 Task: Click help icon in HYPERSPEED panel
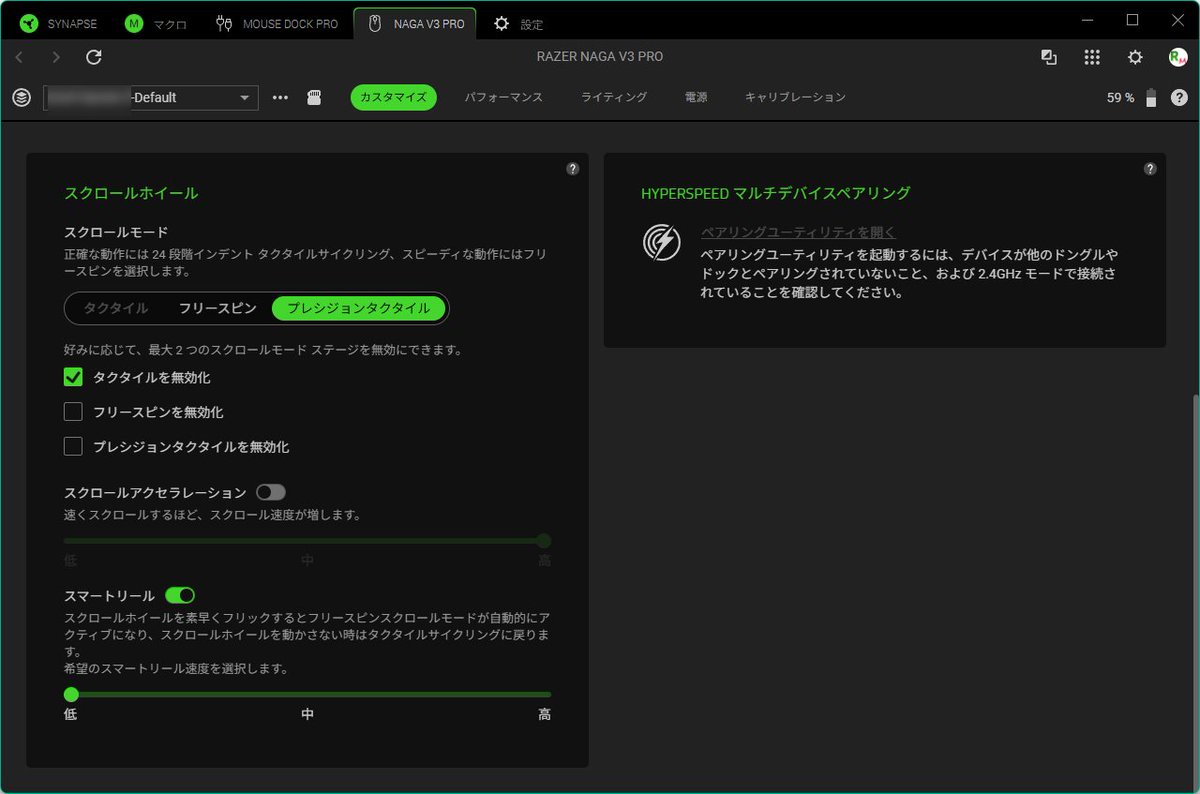coord(1150,169)
